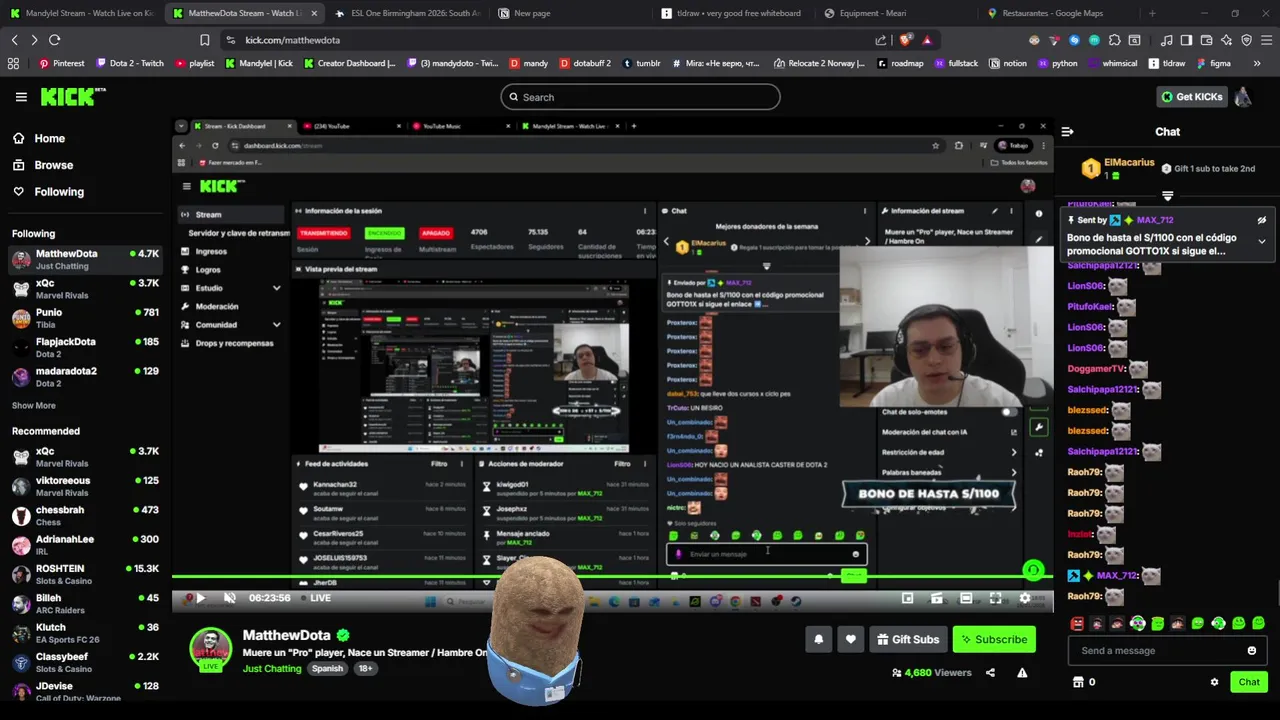Screen dimensions: 1280x720
Task: Open Brave Leo AI sparkle icon
Action: (x=1226, y=40)
